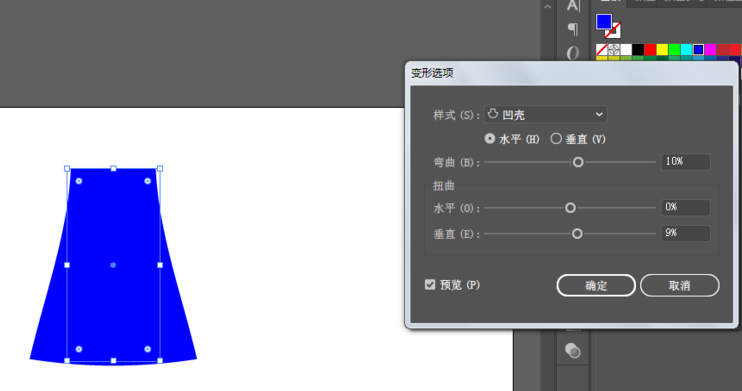Open the Paragraph panel icon
The height and width of the screenshot is (391, 742).
coord(573,29)
